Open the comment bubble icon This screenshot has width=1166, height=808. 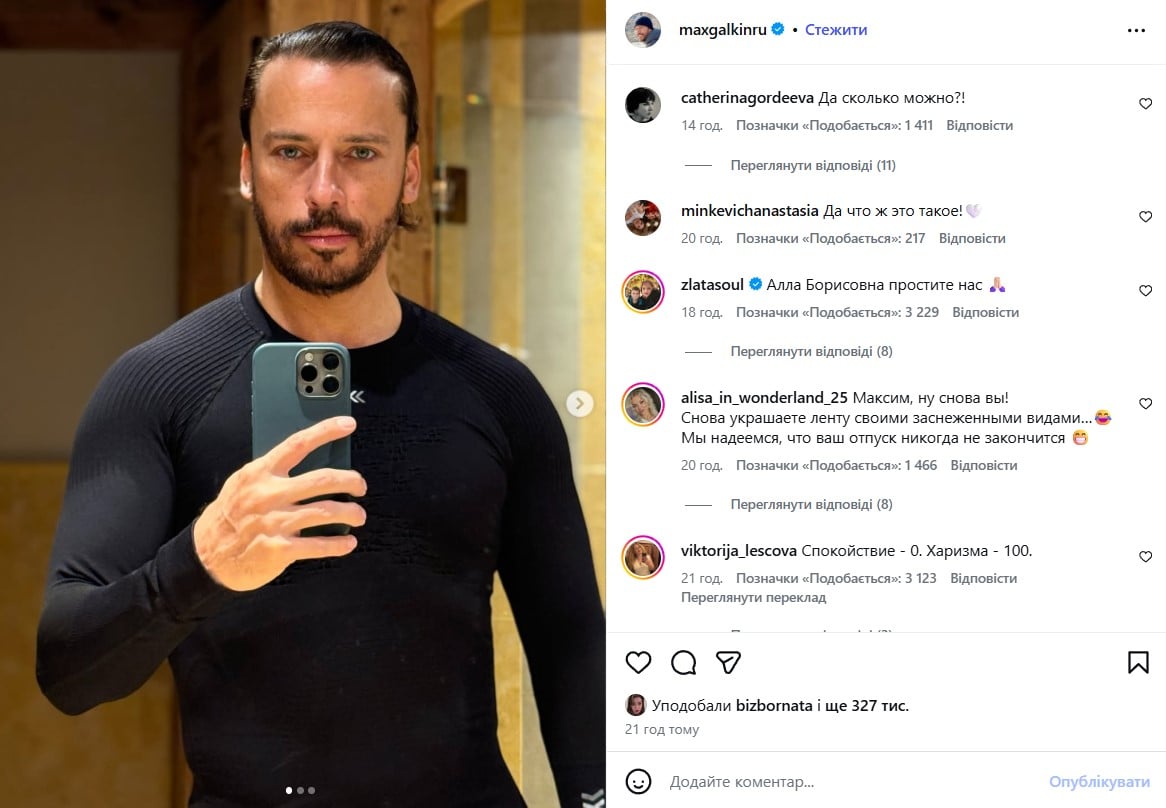tap(683, 662)
